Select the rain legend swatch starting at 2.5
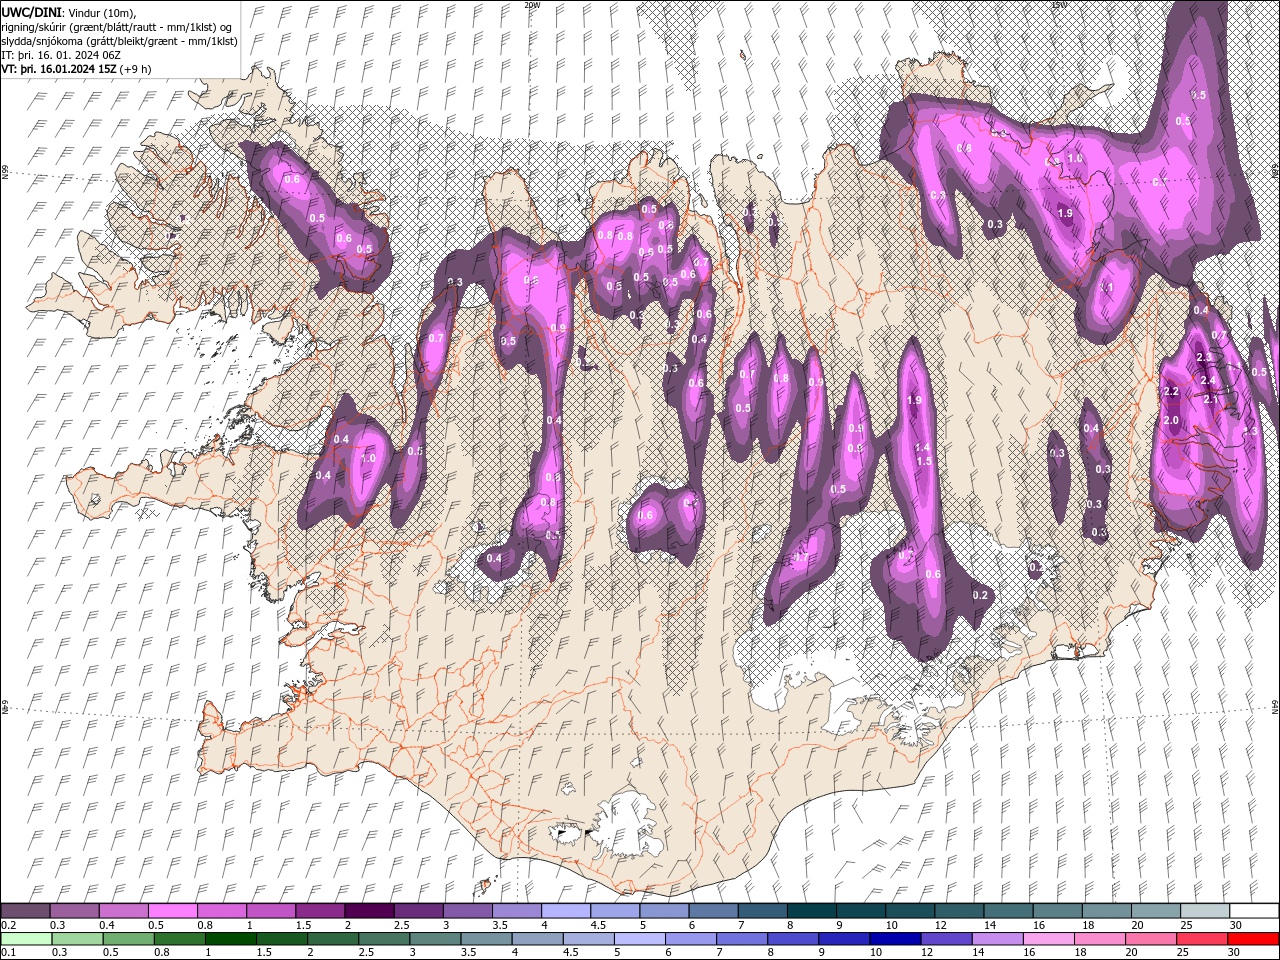The height and width of the screenshot is (960, 1280). click(384, 939)
